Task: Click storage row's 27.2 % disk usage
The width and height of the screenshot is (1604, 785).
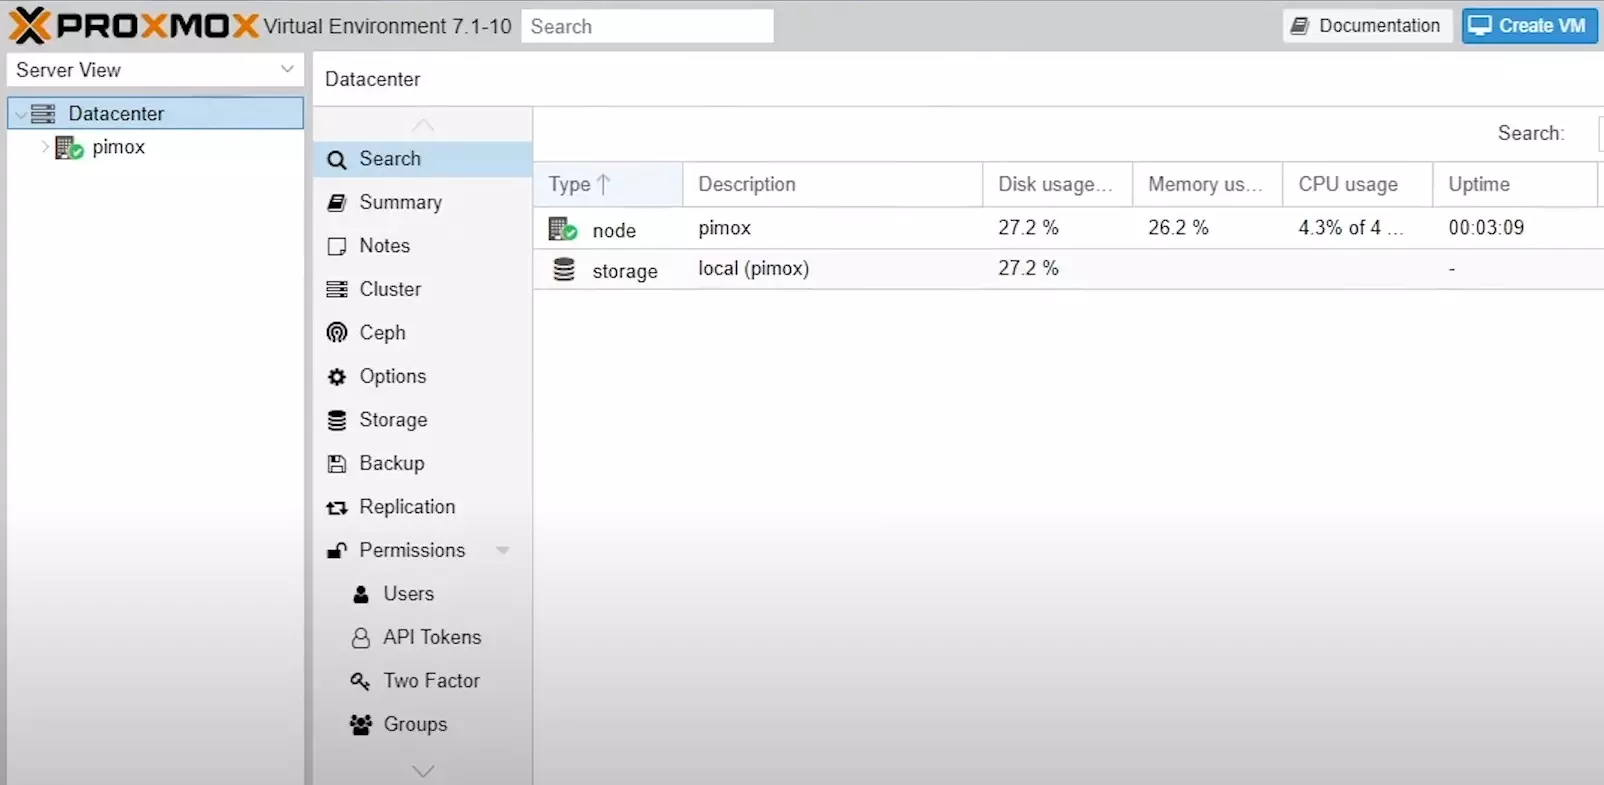Action: tap(1028, 268)
